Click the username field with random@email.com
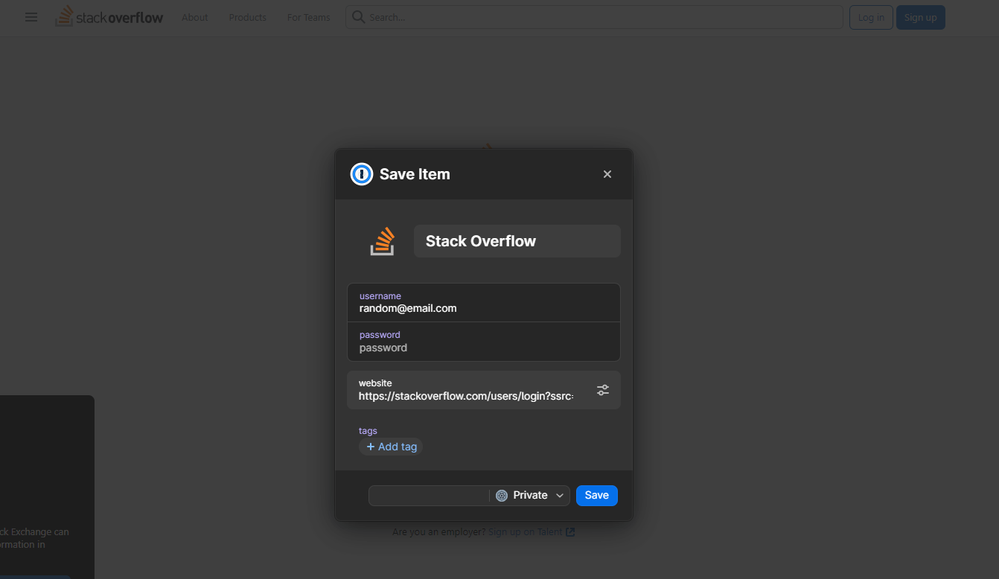The height and width of the screenshot is (579, 999). tap(484, 303)
